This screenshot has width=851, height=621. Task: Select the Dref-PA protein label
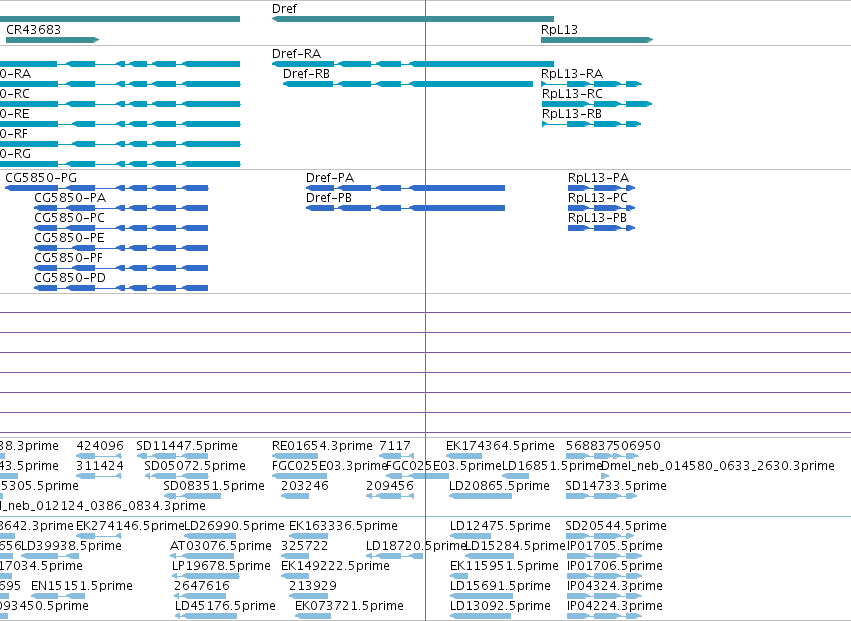(330, 178)
